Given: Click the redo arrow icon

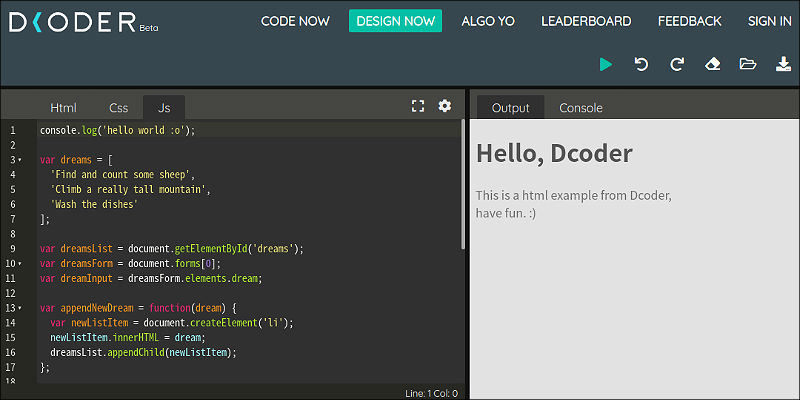Looking at the screenshot, I should [677, 64].
